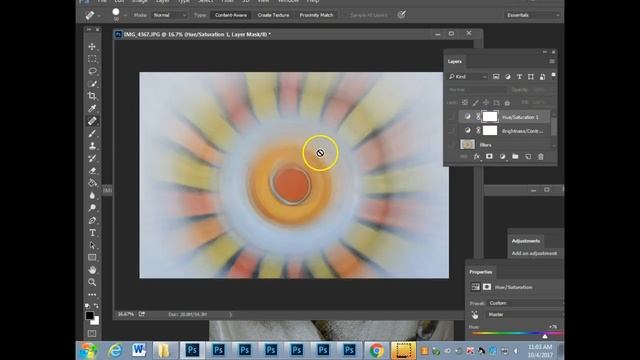Select the Hand tool
Screen dimensions: 640x360
pos(92,270)
